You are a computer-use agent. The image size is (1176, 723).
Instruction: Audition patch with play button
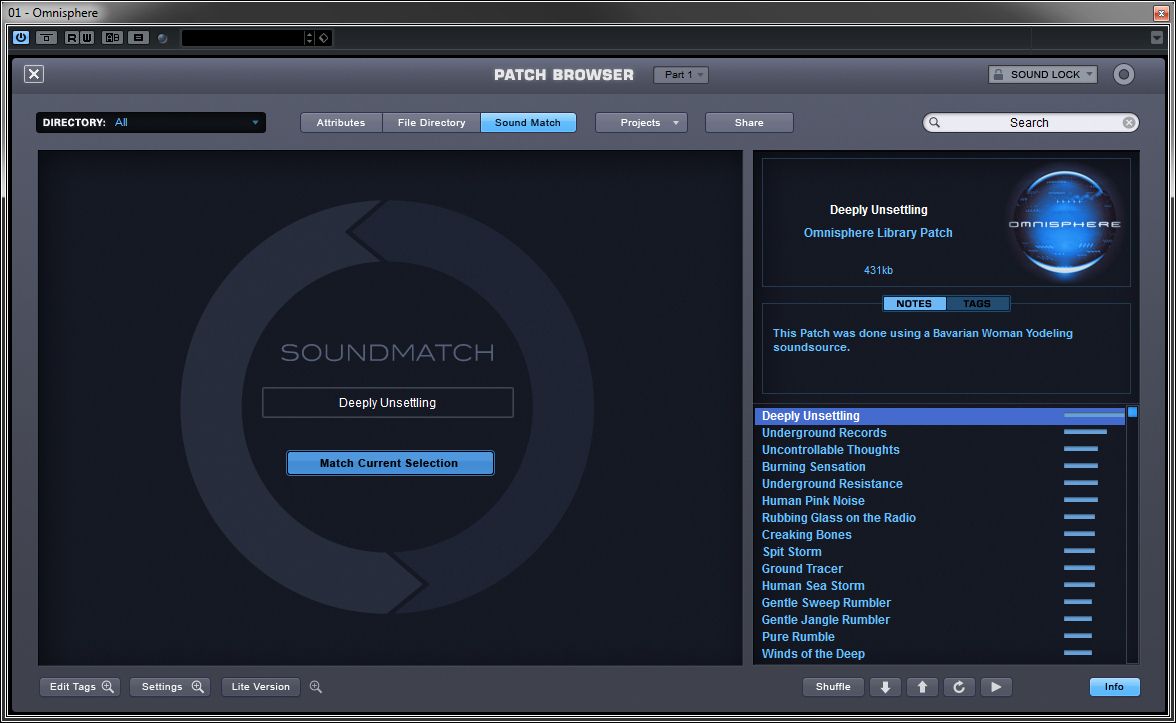click(x=996, y=687)
